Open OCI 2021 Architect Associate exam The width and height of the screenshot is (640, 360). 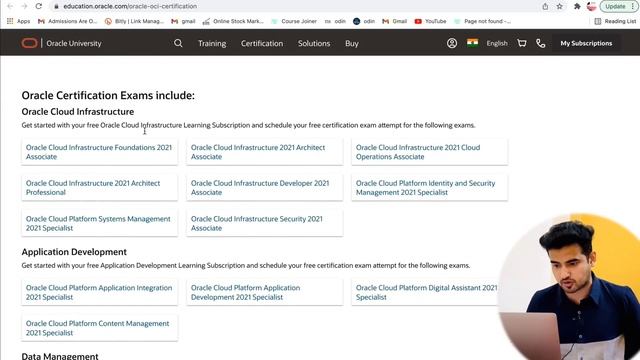click(264, 152)
